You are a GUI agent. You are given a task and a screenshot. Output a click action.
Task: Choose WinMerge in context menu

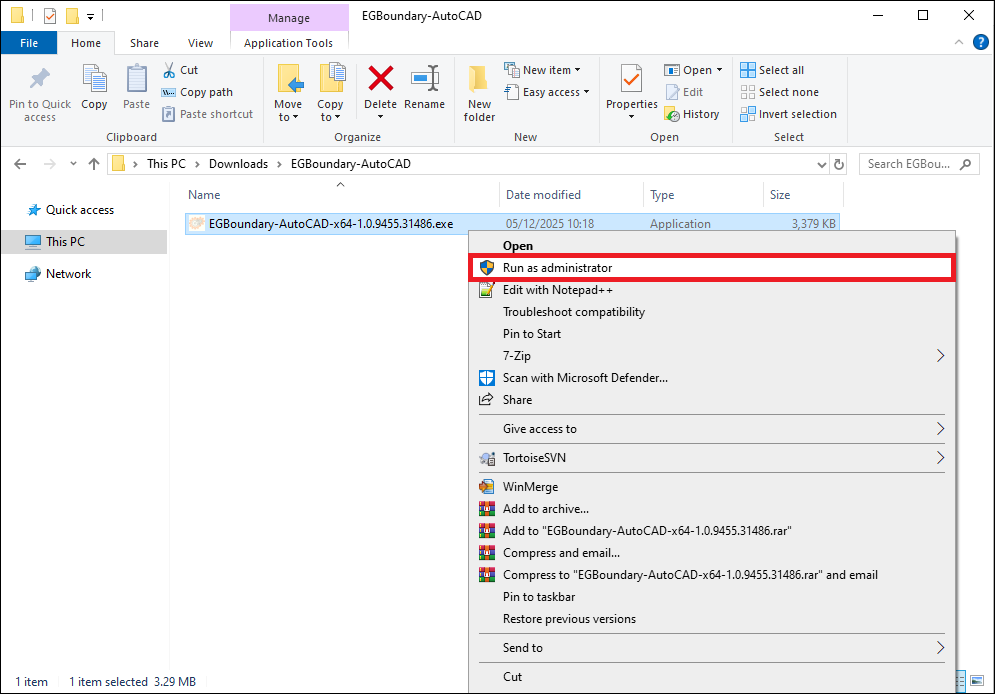(x=711, y=487)
